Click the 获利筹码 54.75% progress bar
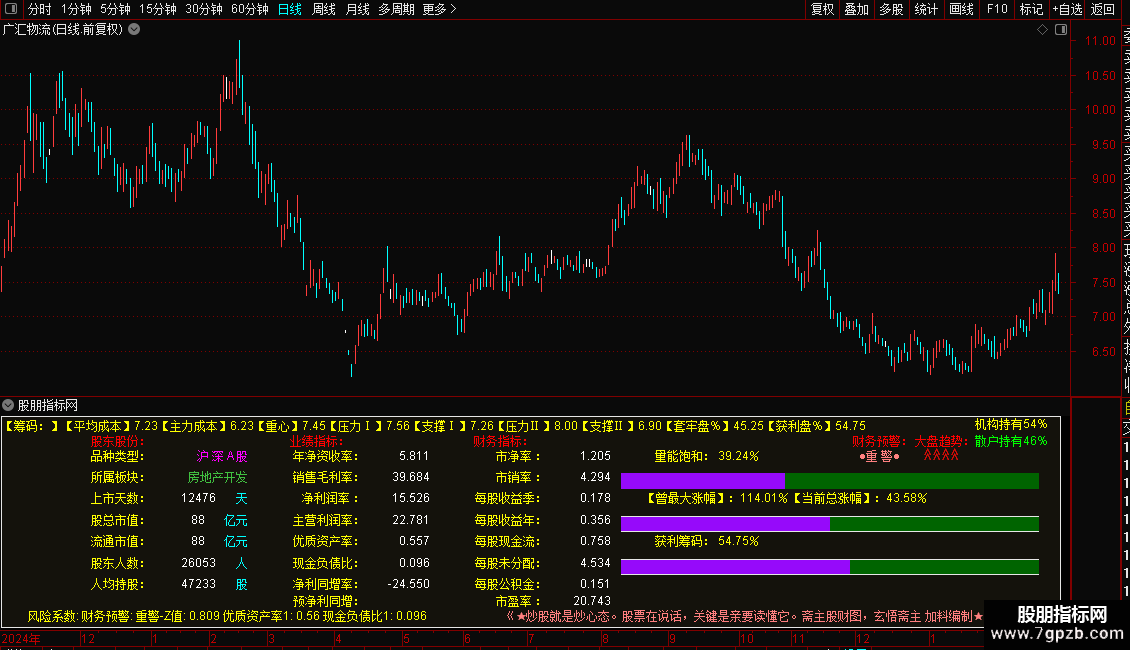This screenshot has width=1130, height=650. pos(829,567)
